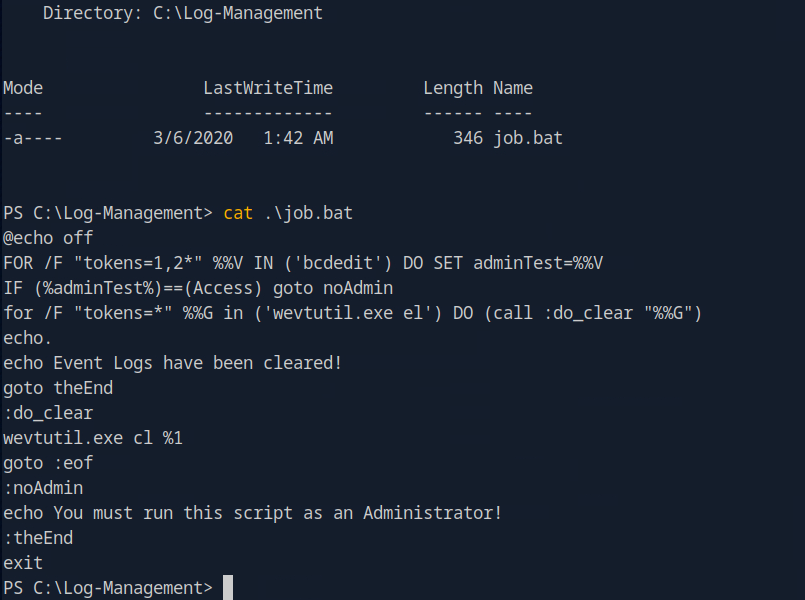Click the 'bcdedit' text in the FOR line

coord(337,263)
